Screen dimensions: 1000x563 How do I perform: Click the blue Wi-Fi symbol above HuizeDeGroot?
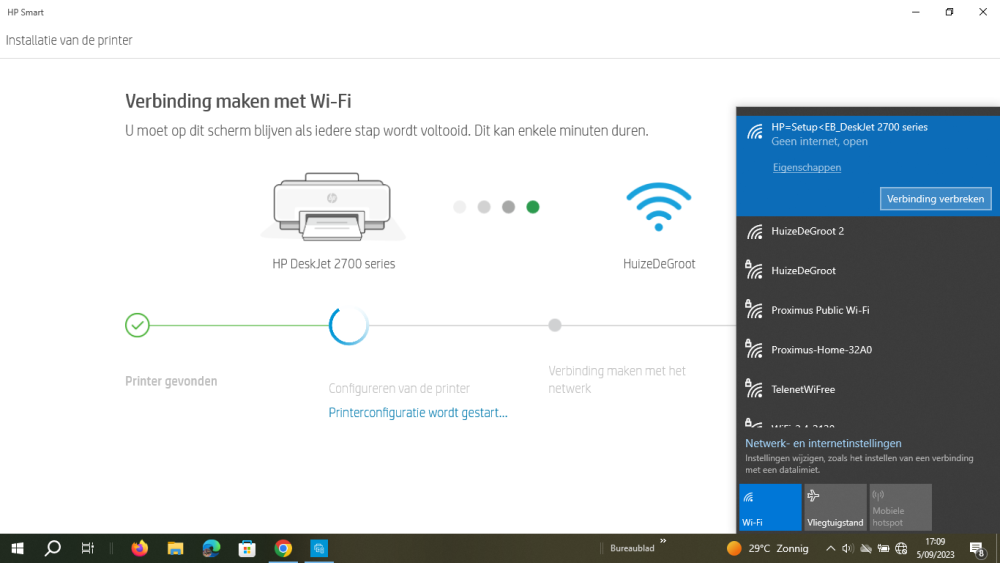[659, 207]
